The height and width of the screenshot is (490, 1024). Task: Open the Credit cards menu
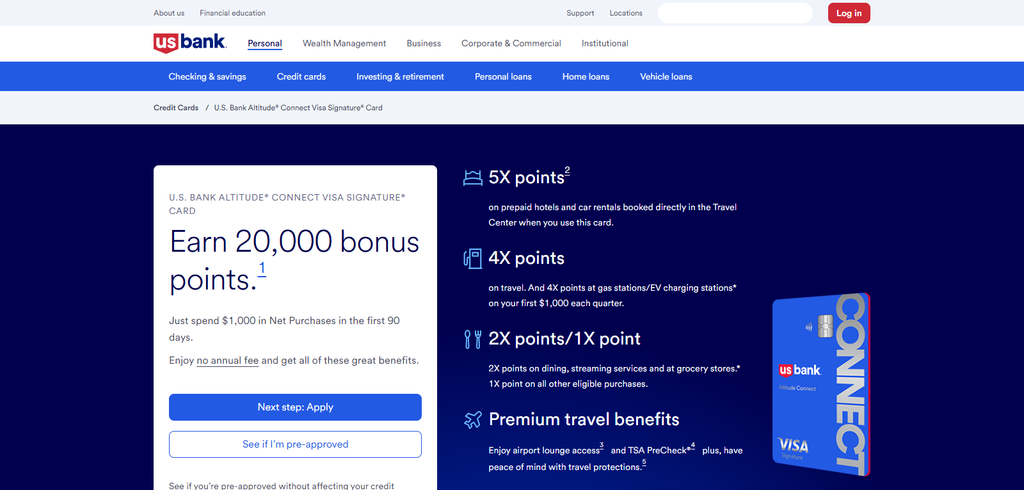pos(301,76)
